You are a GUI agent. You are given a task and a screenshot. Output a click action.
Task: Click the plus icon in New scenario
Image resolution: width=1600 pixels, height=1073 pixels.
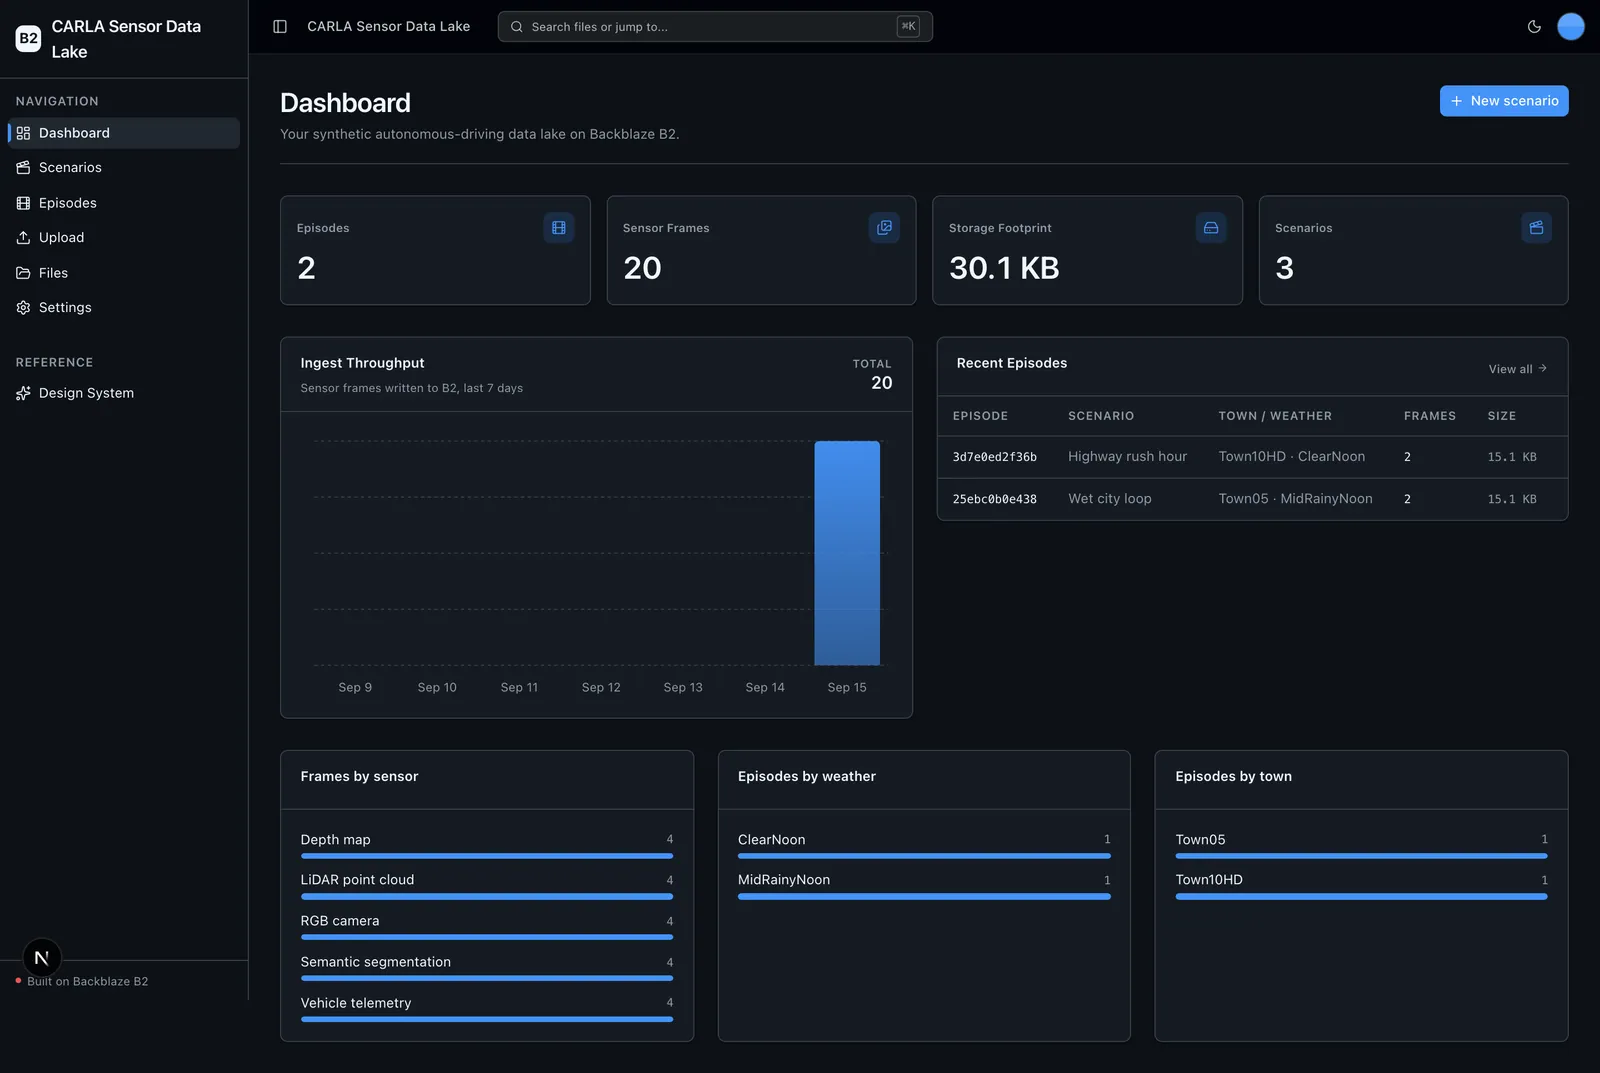point(1456,101)
